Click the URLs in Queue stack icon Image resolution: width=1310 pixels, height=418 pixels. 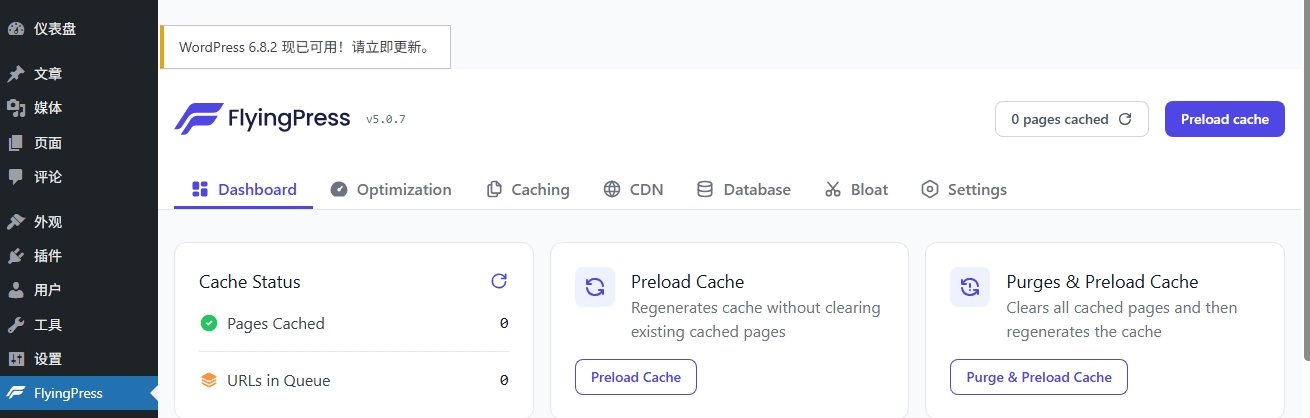pyautogui.click(x=209, y=380)
